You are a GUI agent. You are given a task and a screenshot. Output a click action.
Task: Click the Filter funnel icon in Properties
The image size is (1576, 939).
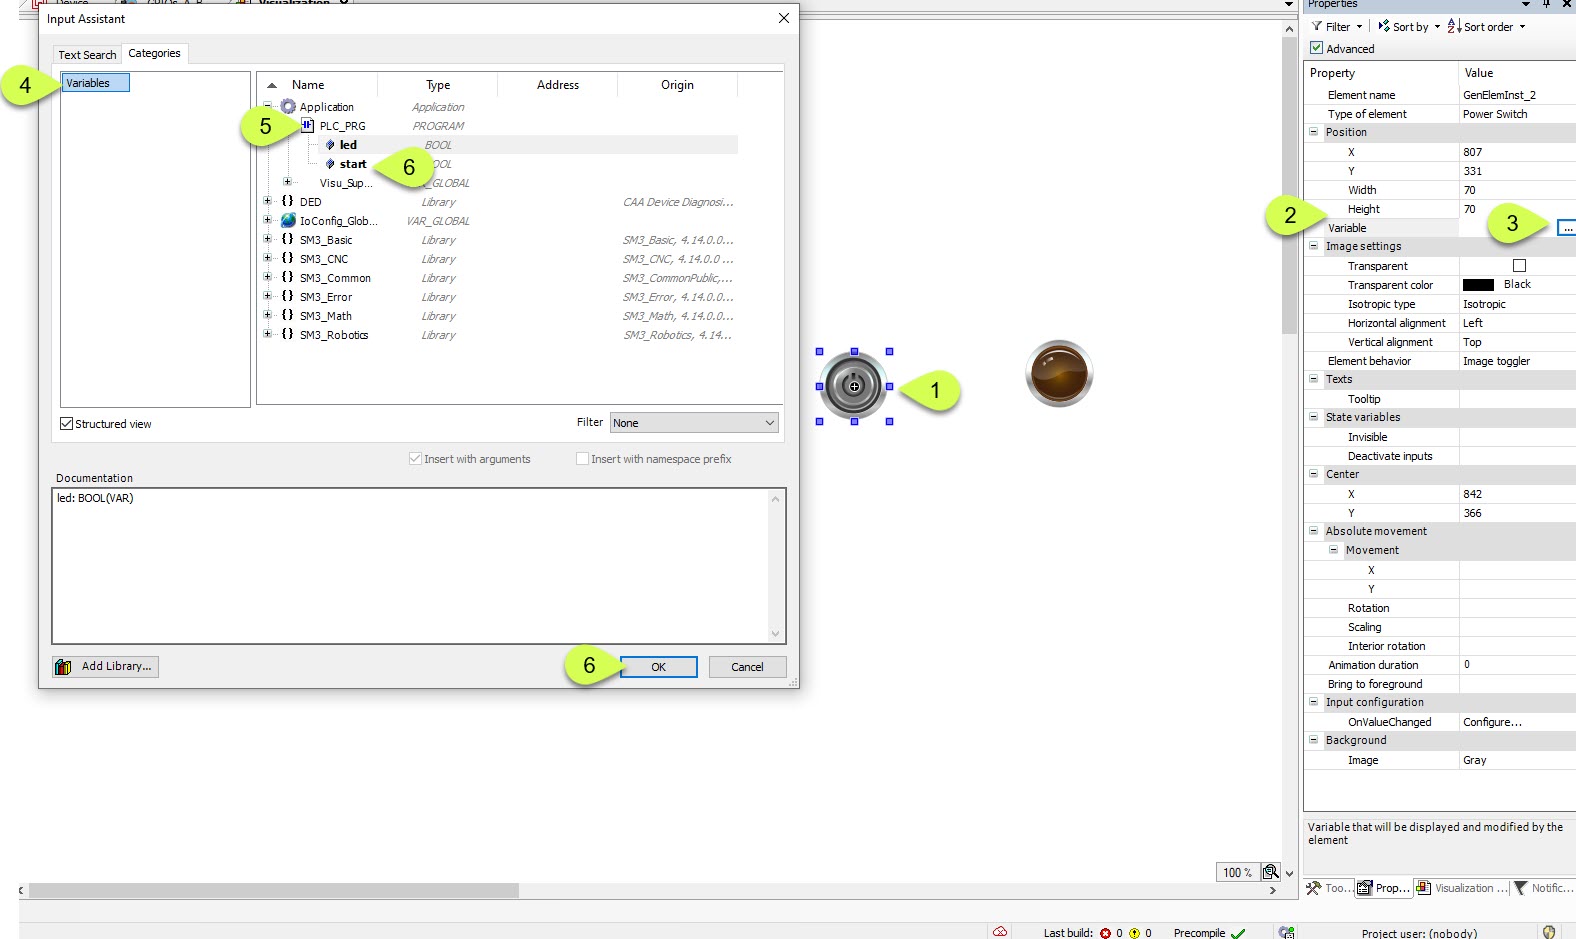pyautogui.click(x=1317, y=27)
